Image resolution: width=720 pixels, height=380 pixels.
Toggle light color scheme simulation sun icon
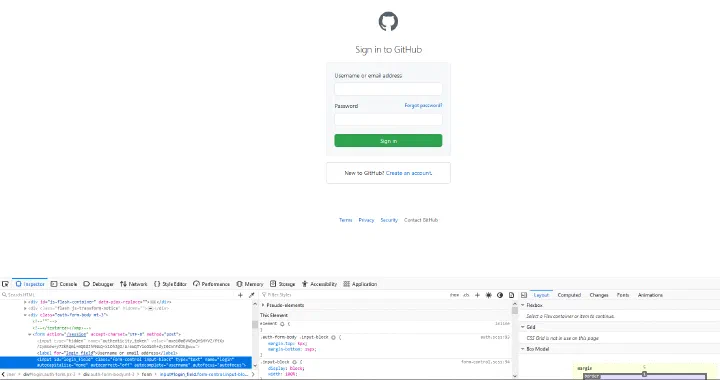pos(489,295)
